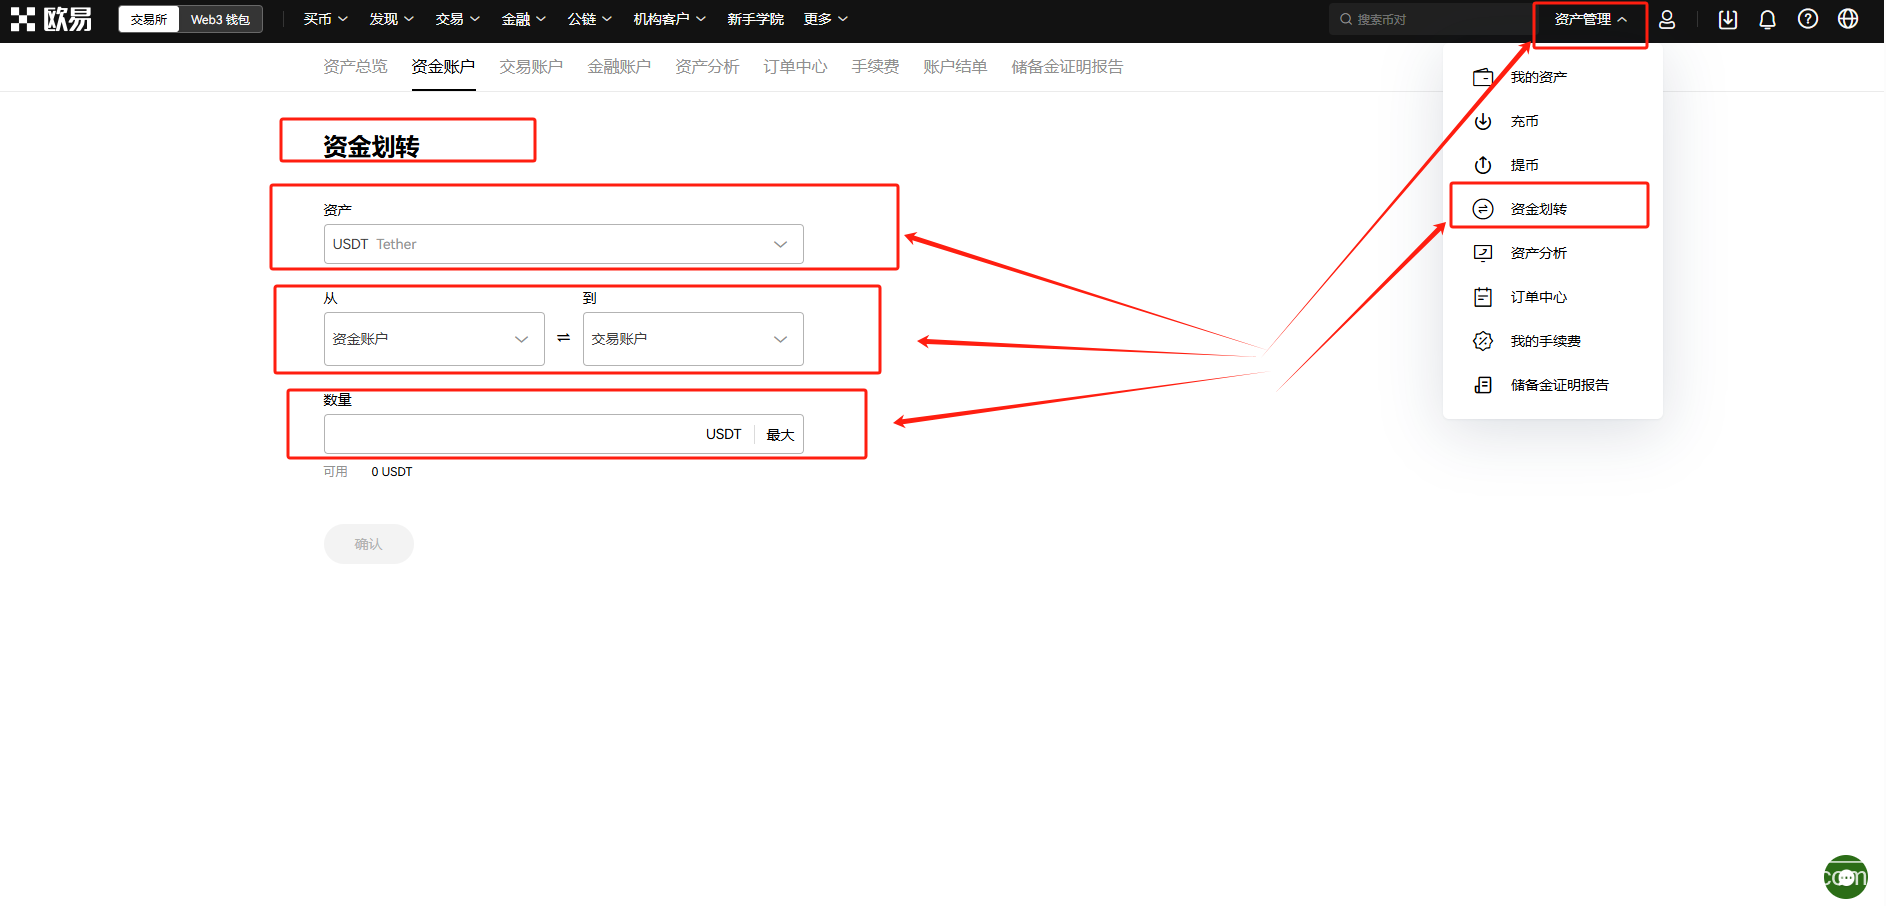The image size is (1886, 906).
Task: Expand the 金融 menu
Action: pyautogui.click(x=524, y=19)
